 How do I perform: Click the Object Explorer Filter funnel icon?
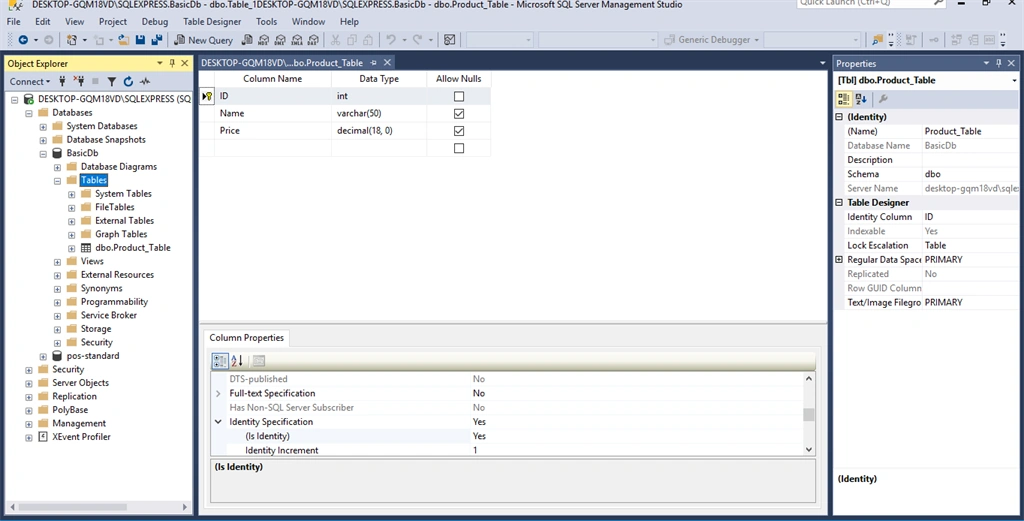pos(112,82)
